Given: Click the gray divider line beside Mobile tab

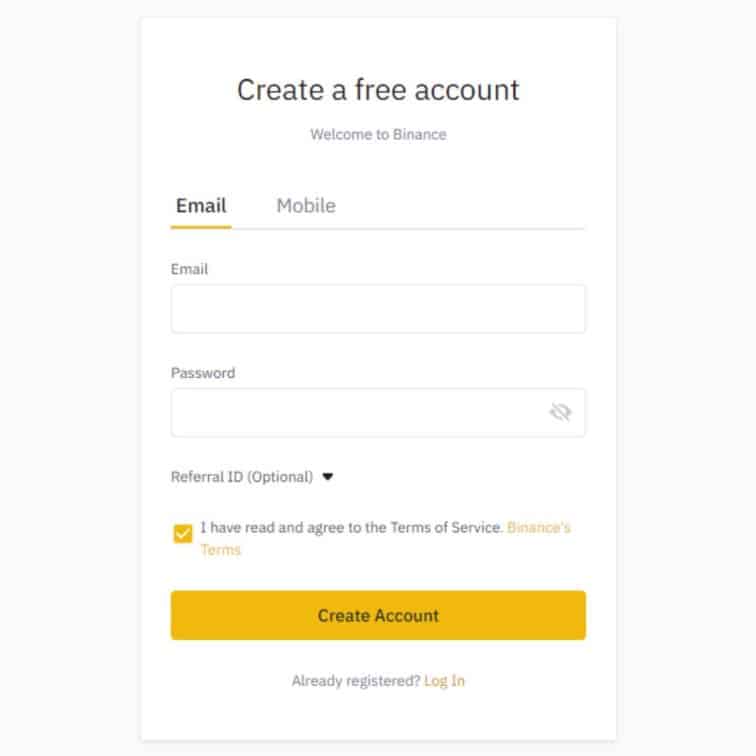Looking at the screenshot, I should [x=408, y=229].
